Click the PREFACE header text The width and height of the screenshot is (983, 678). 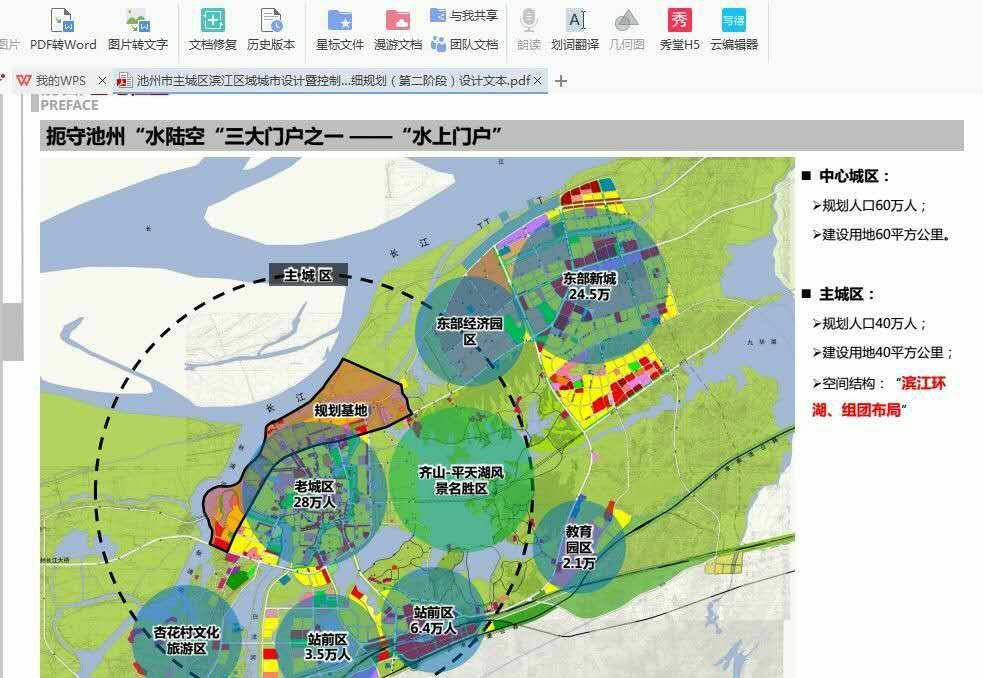pyautogui.click(x=70, y=105)
